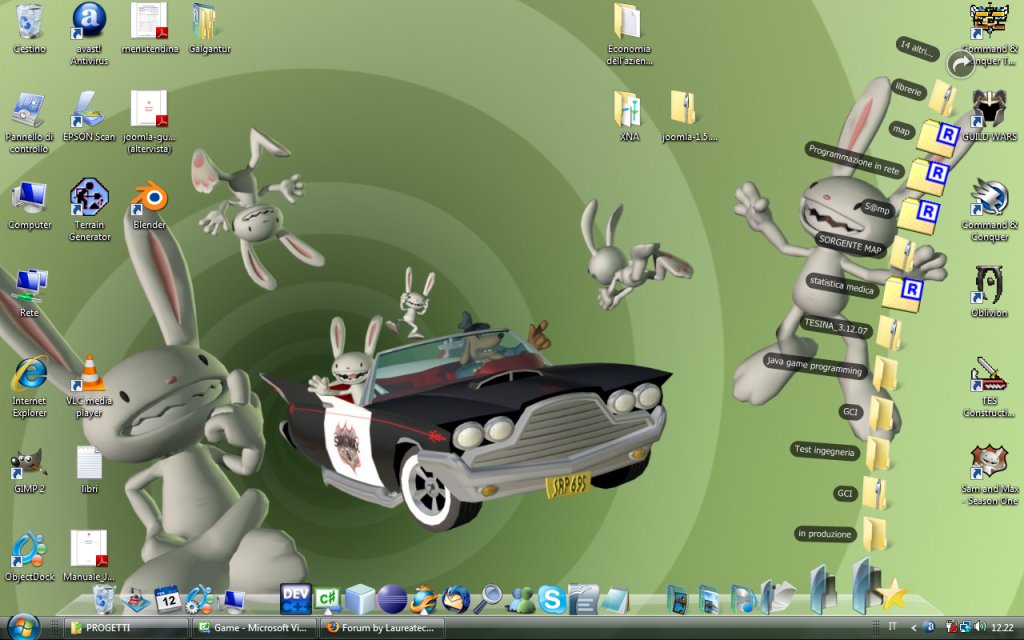Open the Manuale_J... PDF file
Image resolution: width=1024 pixels, height=640 pixels.
(89, 556)
